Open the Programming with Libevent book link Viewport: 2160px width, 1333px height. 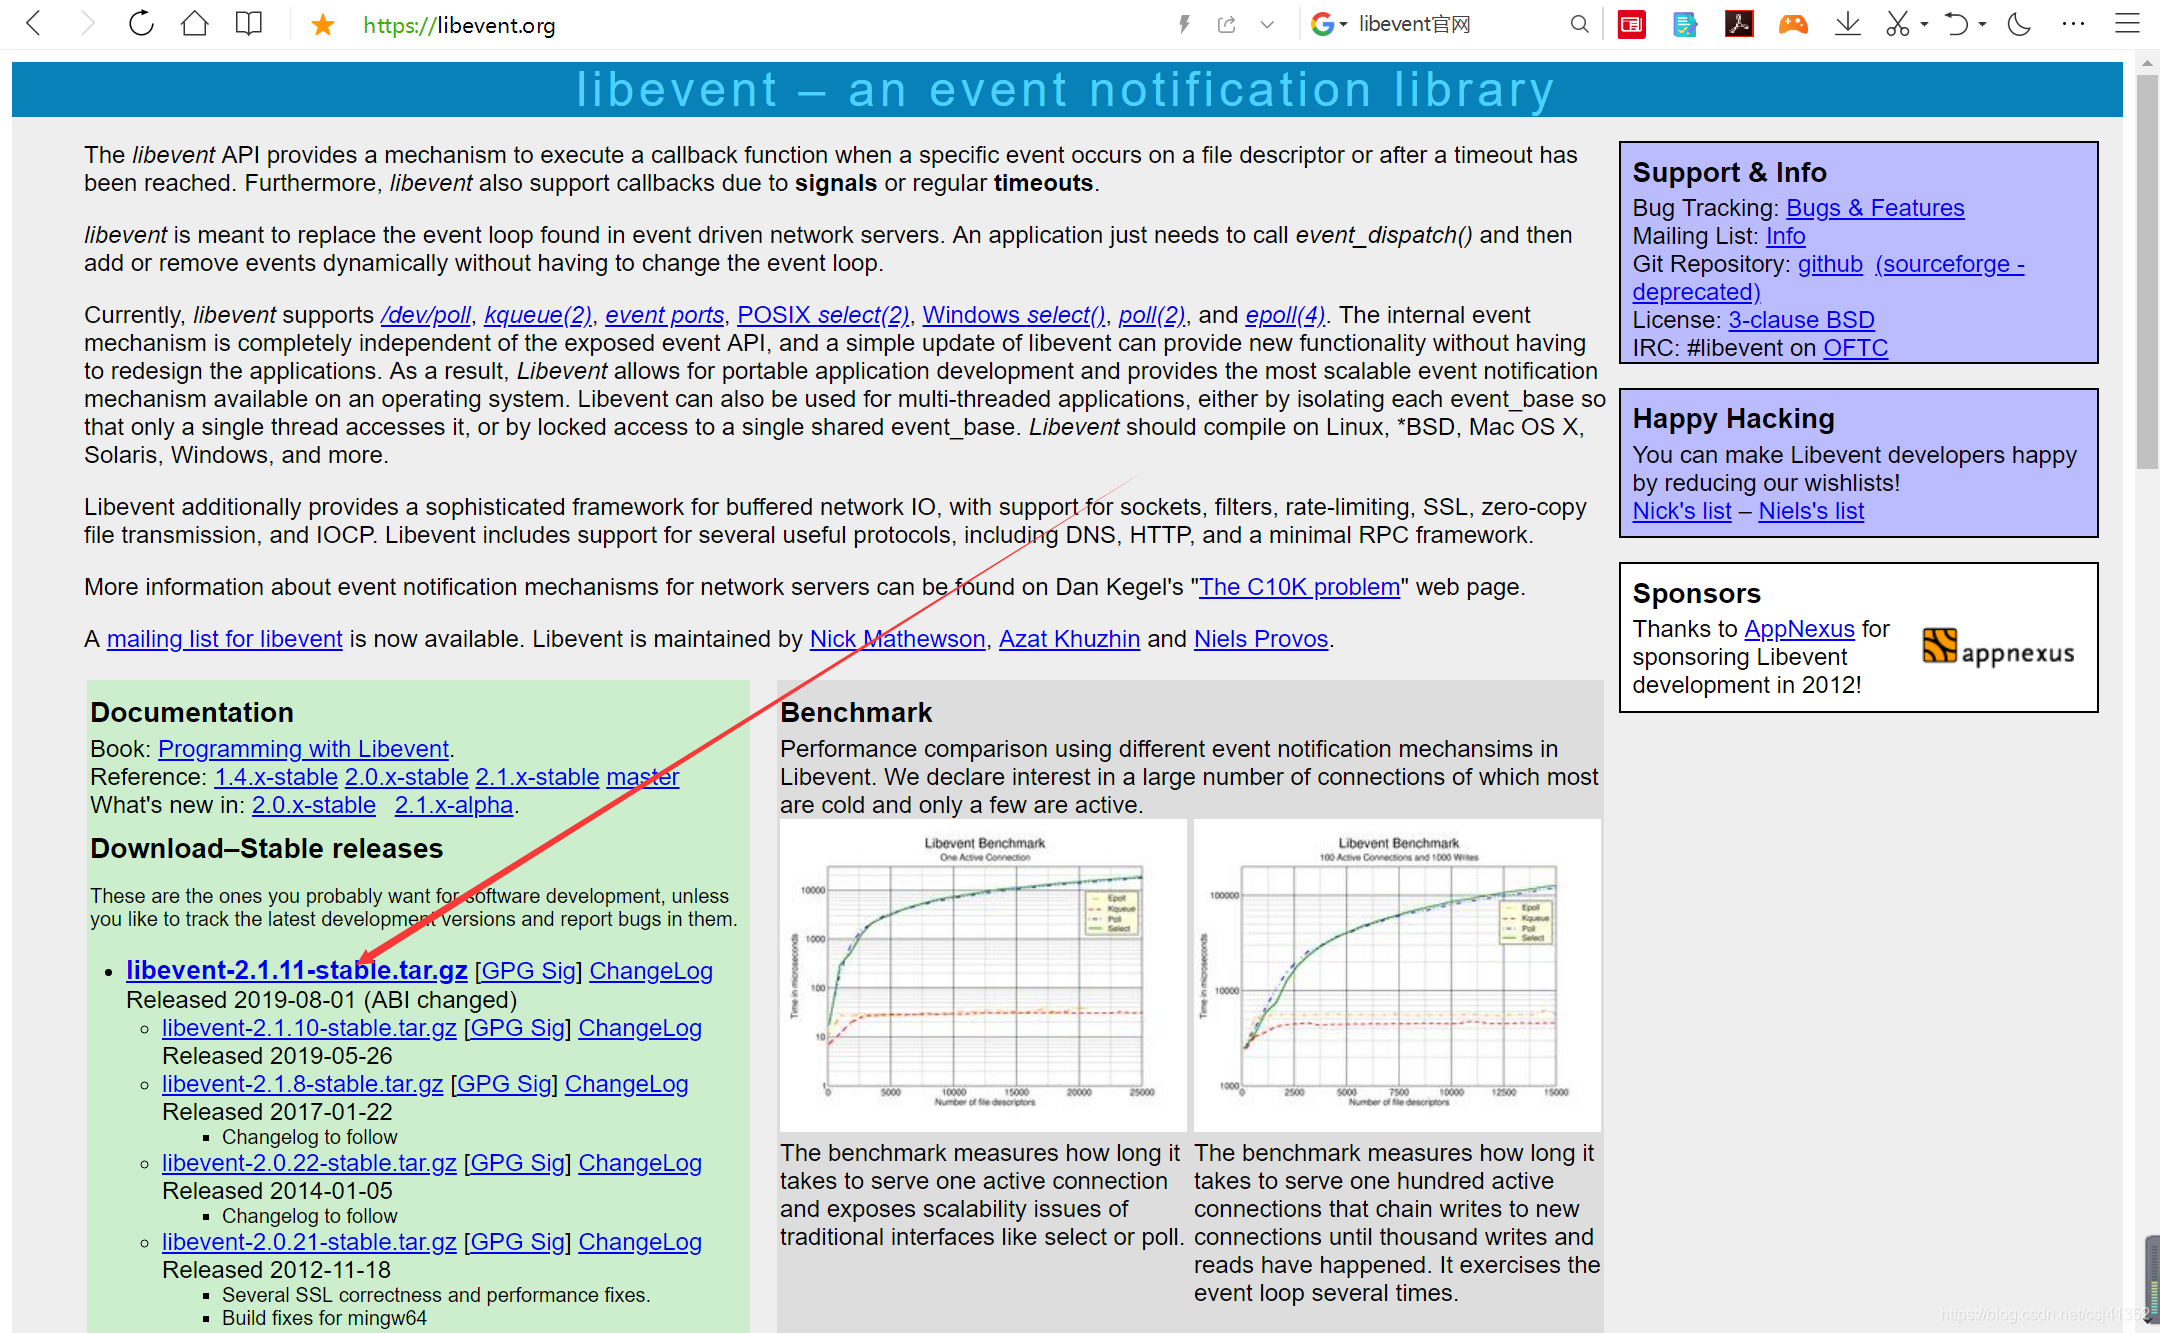(303, 749)
